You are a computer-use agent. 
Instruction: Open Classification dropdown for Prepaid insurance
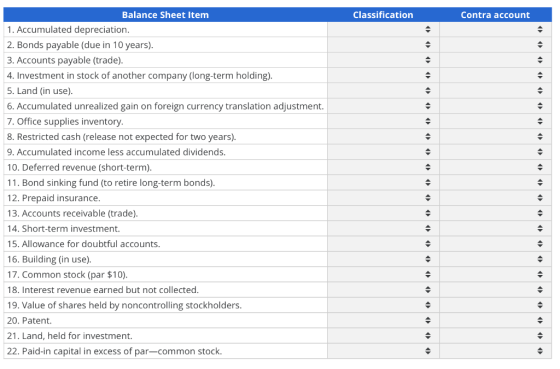click(x=383, y=198)
